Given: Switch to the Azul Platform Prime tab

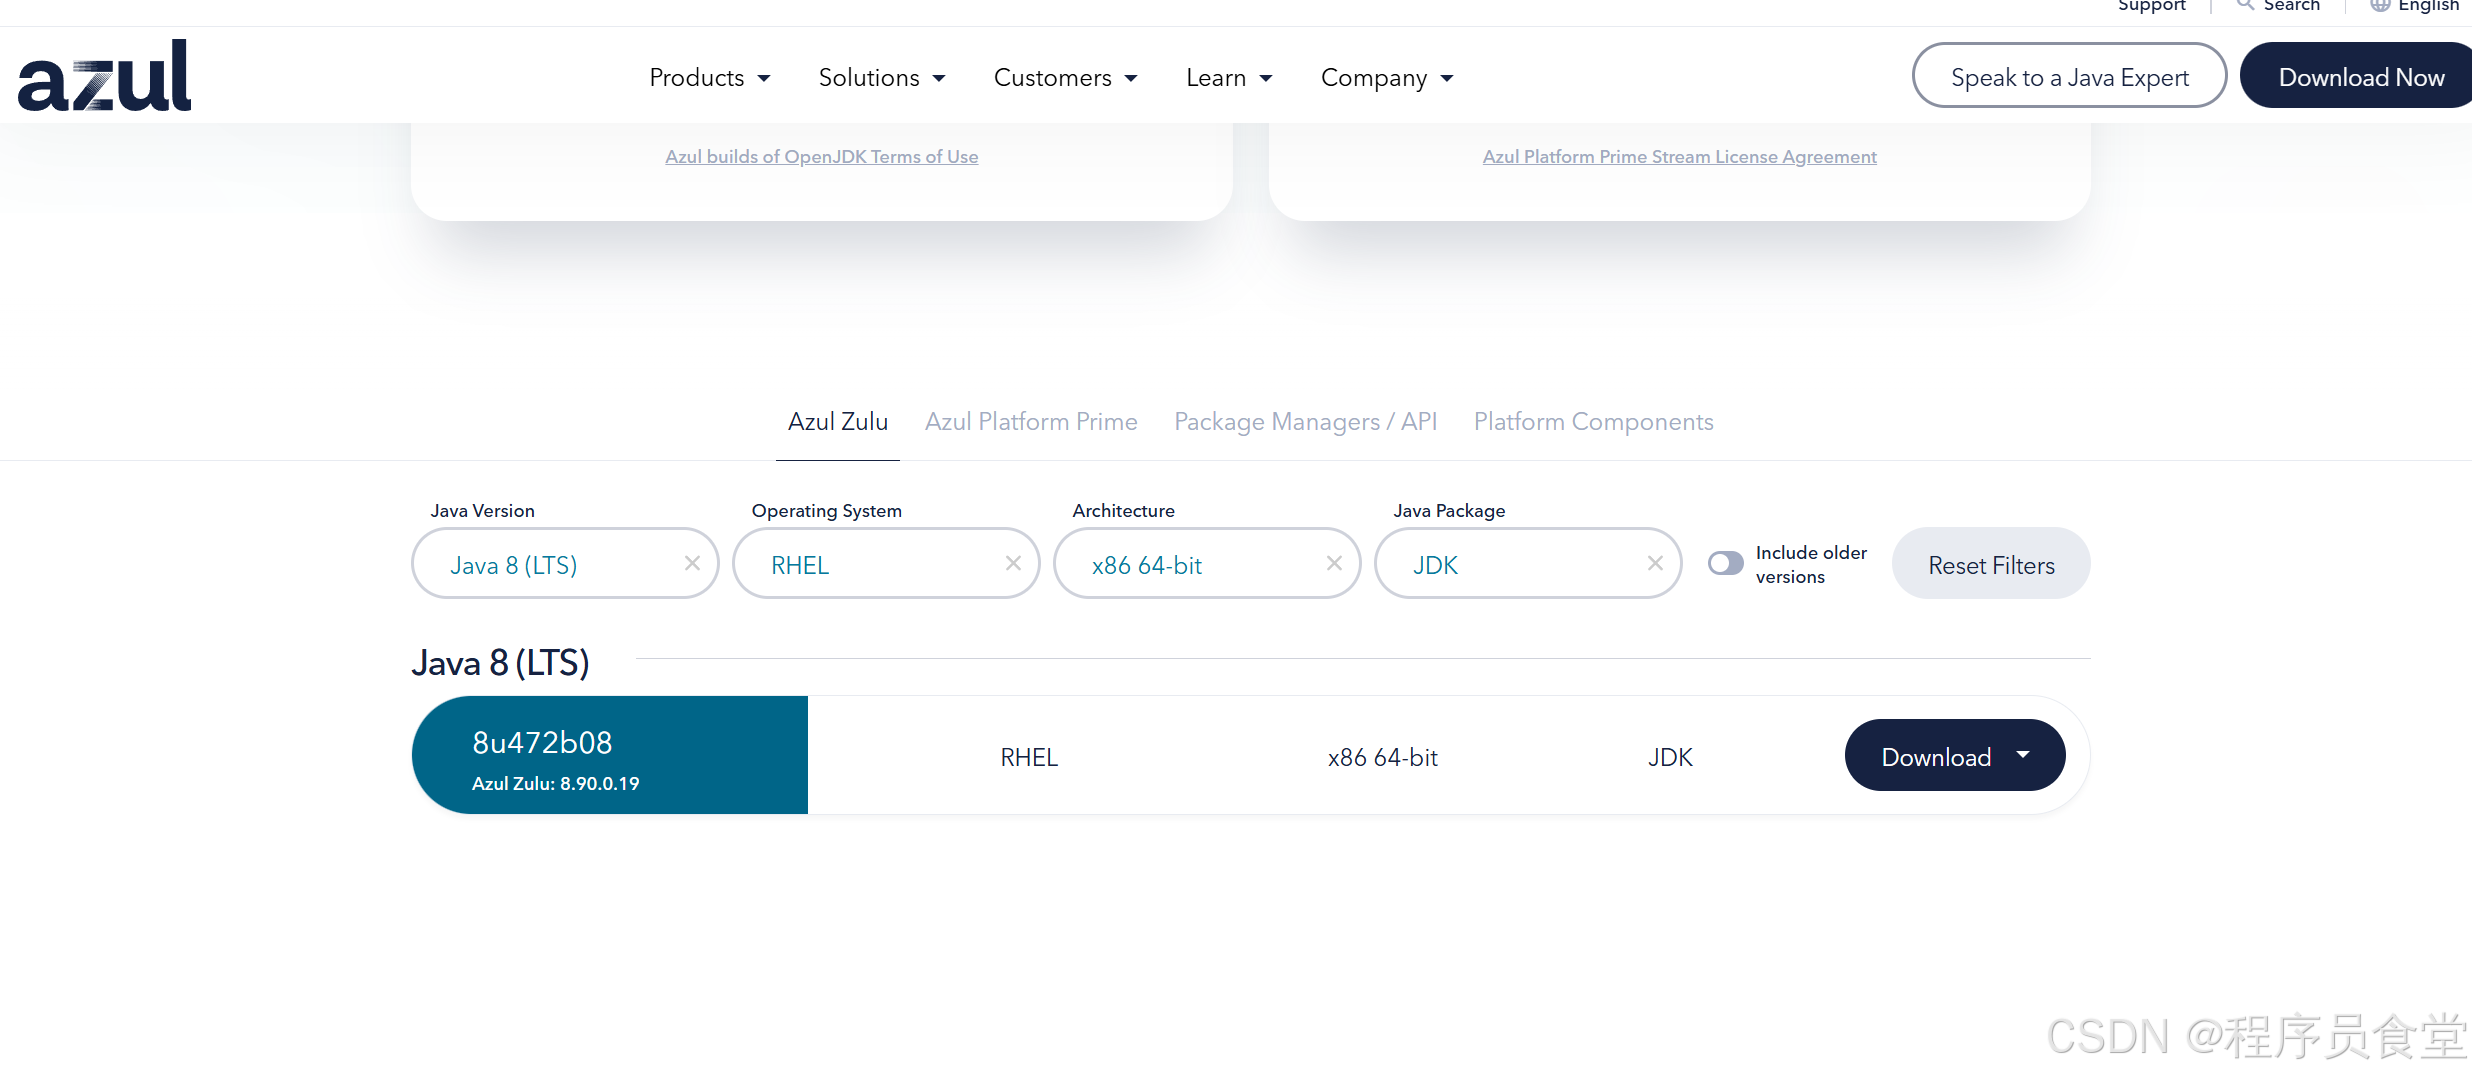Looking at the screenshot, I should pos(1031,421).
